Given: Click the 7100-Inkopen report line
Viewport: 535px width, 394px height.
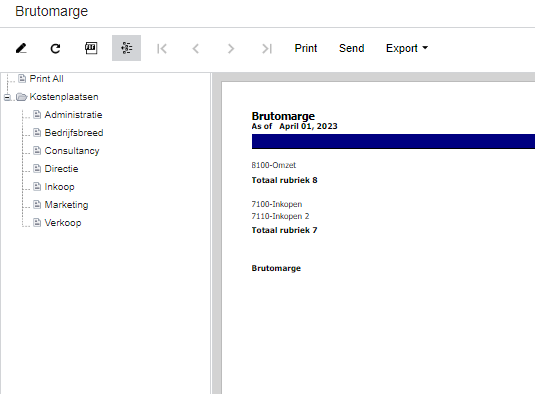Looking at the screenshot, I should coord(277,204).
